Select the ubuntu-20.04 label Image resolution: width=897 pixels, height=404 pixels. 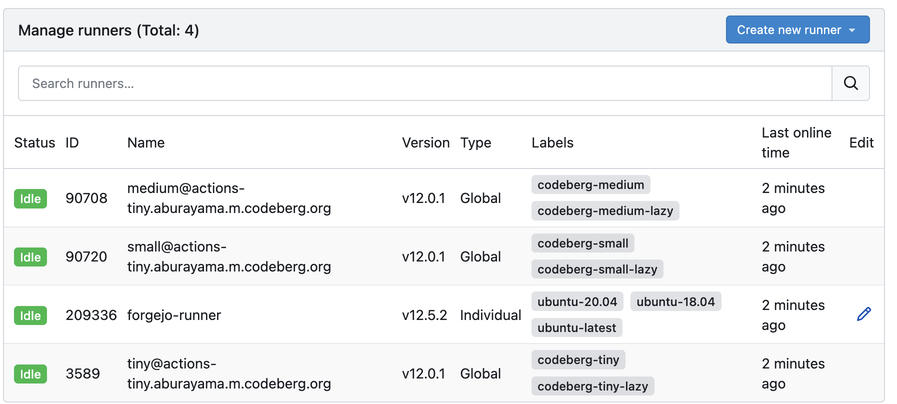click(x=577, y=301)
